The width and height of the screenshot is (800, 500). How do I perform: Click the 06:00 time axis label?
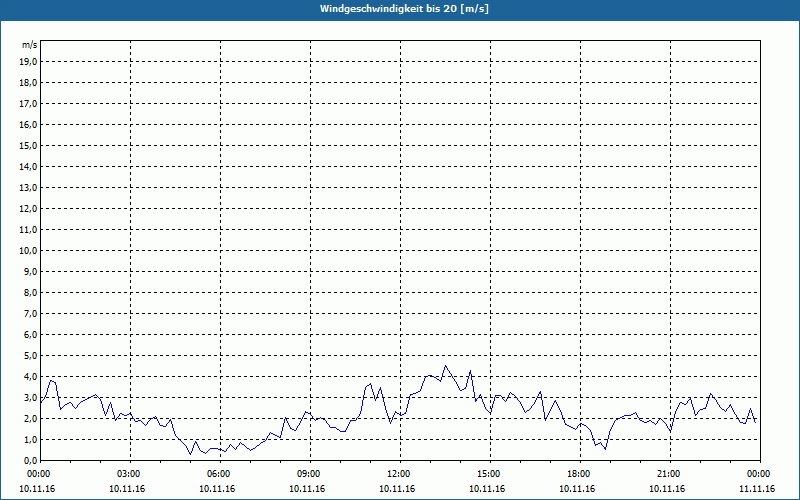220,474
